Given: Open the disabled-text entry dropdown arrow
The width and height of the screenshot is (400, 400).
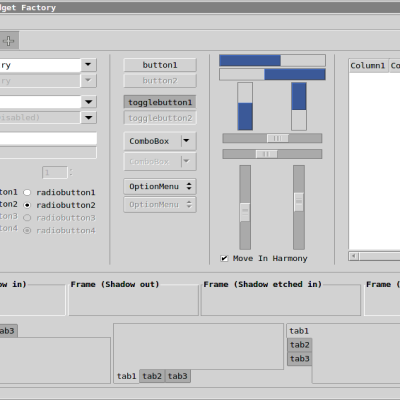Looking at the screenshot, I should pyautogui.click(x=88, y=117).
